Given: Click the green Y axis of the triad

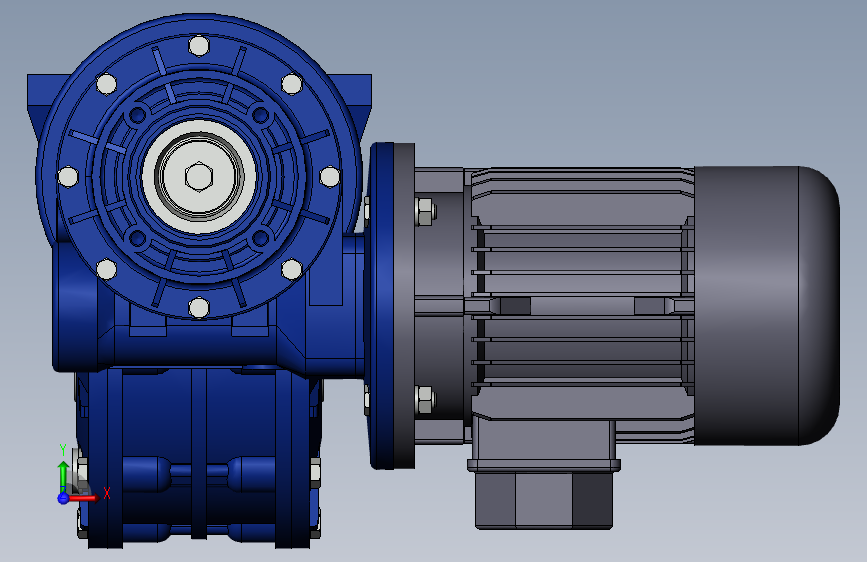Looking at the screenshot, I should click(63, 477).
